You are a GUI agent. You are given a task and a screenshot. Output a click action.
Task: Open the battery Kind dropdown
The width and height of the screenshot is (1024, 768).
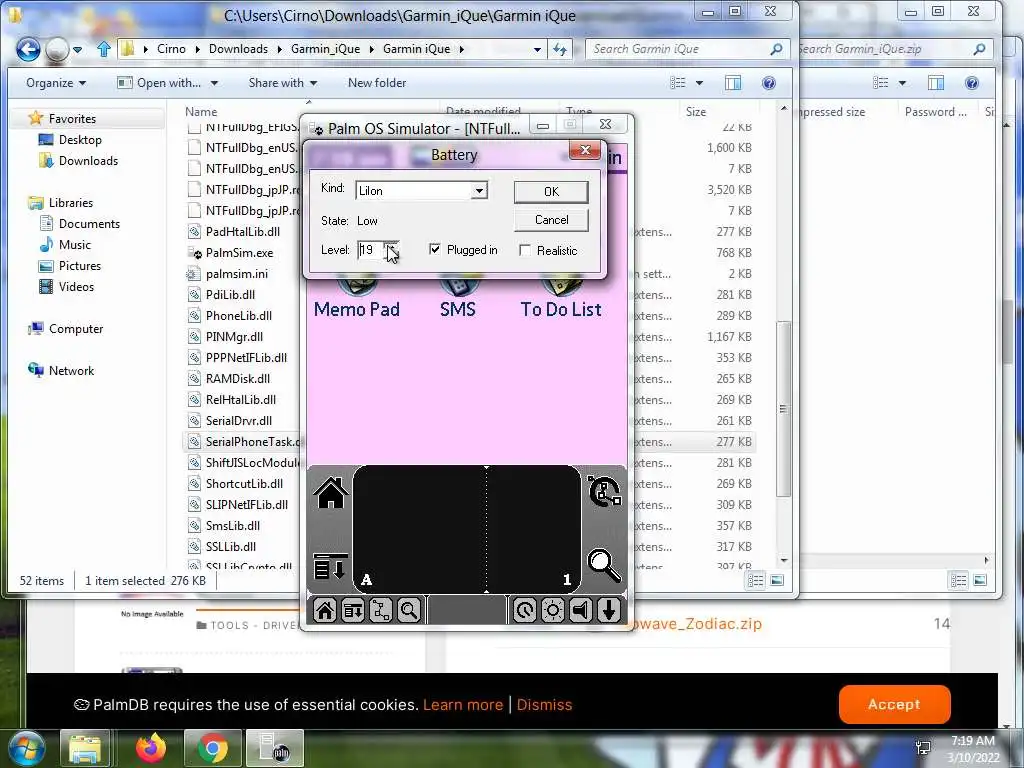coord(479,191)
